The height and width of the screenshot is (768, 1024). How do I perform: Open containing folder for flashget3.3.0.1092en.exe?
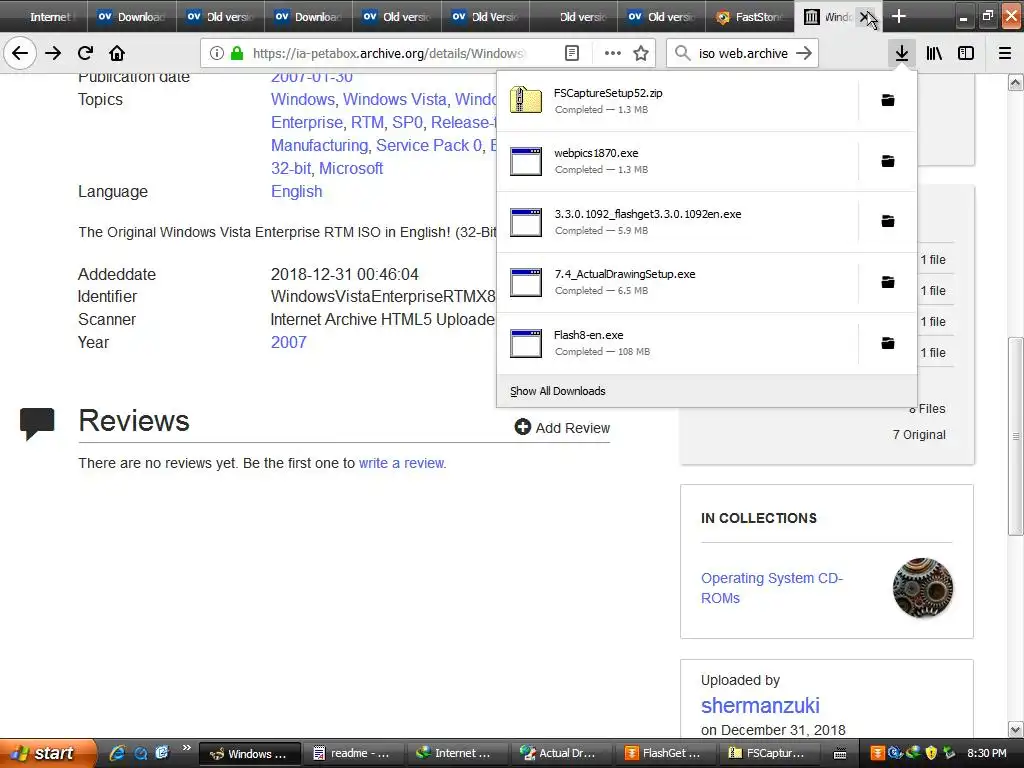point(888,221)
